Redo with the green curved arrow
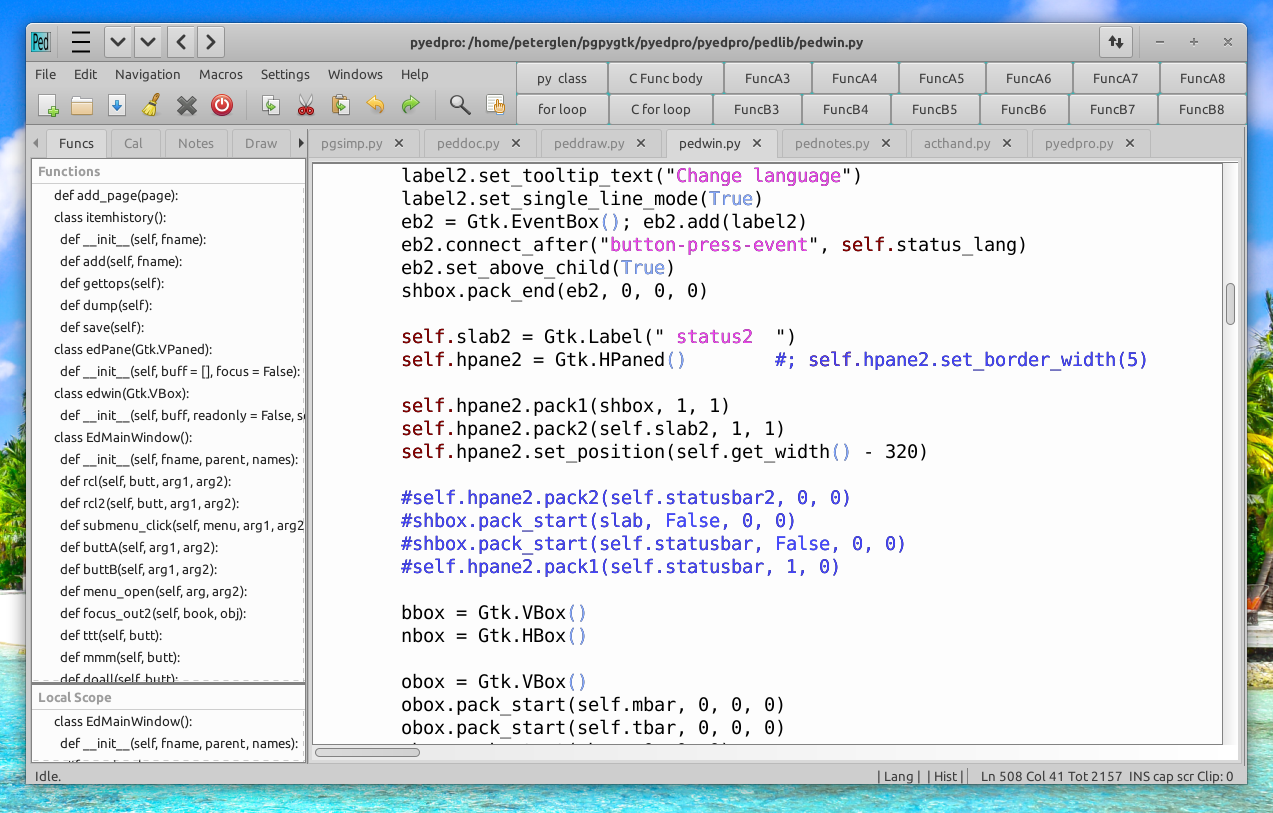The image size is (1273, 813). (410, 105)
